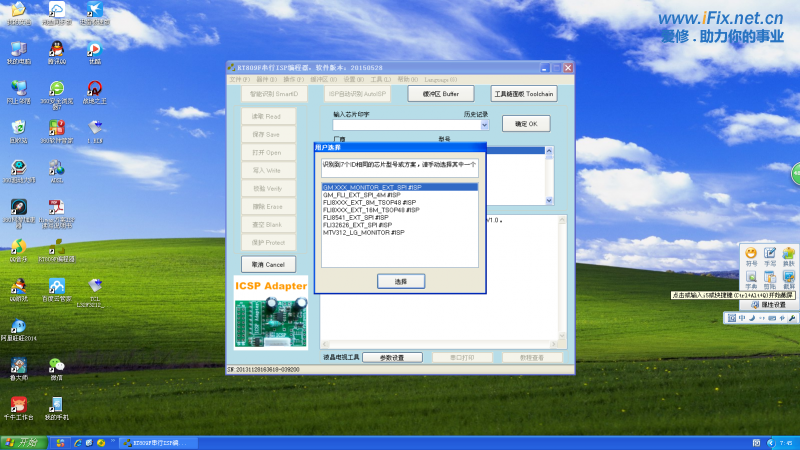Open the 腾讯QQ penguin desktop icon
This screenshot has width=800, height=450.
[x=57, y=53]
